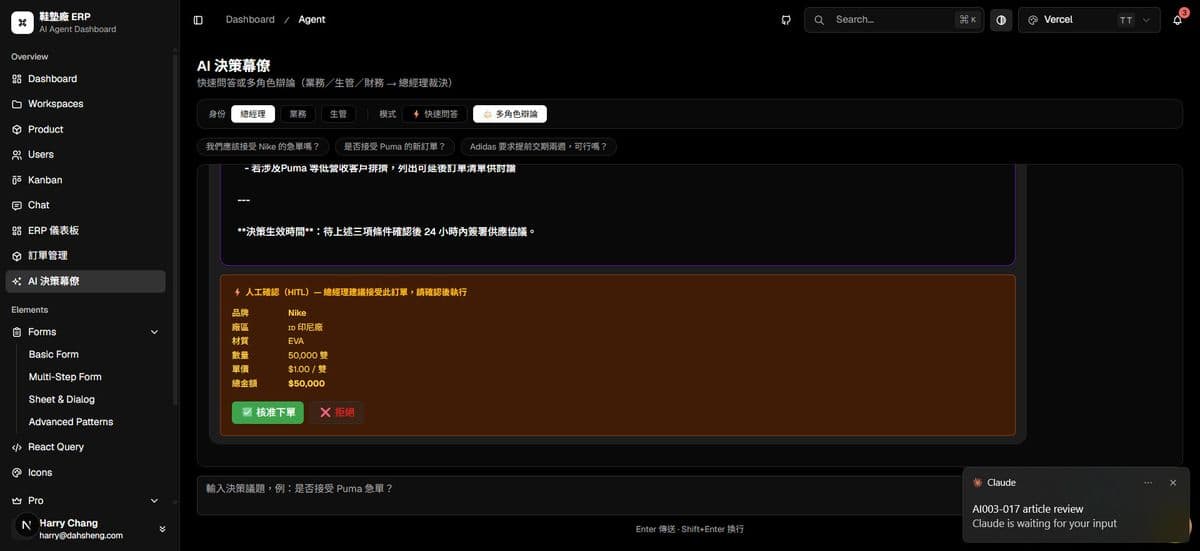This screenshot has height=551, width=1200.
Task: Open Basic Form sub-item
Action: click(x=53, y=354)
